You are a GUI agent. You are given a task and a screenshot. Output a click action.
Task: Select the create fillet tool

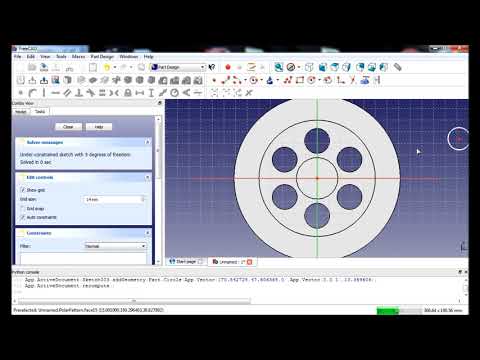[x=340, y=80]
